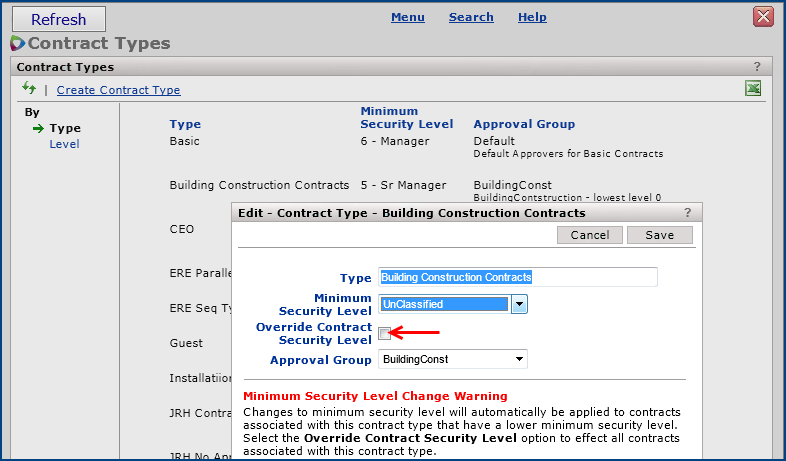786x461 pixels.
Task: Select grouping by Type
Action: [65, 128]
